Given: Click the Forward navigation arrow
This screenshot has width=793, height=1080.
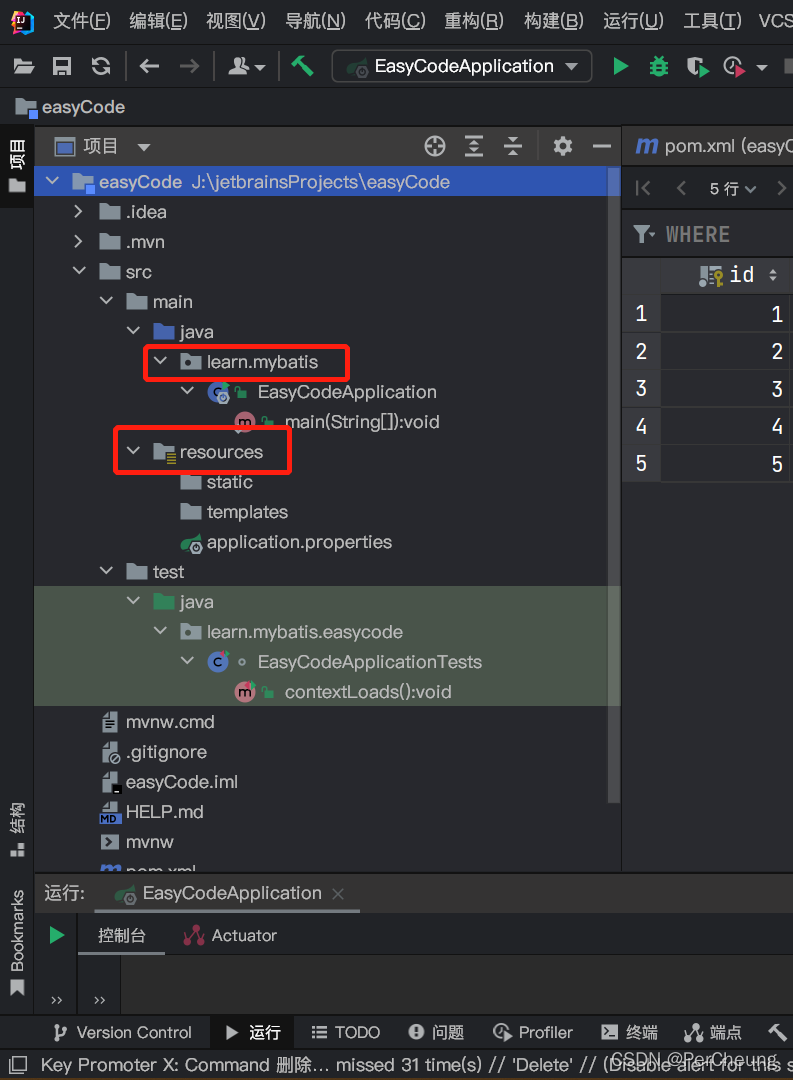Looking at the screenshot, I should [189, 66].
